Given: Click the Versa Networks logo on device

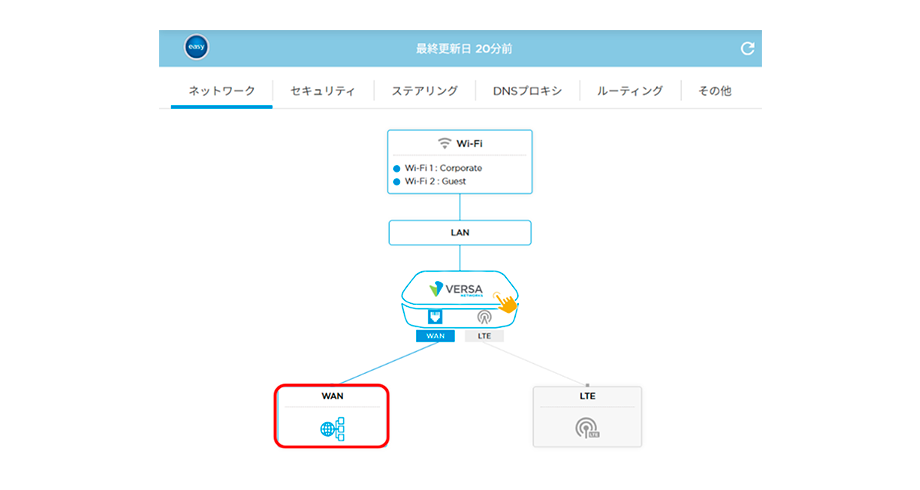Looking at the screenshot, I should pyautogui.click(x=453, y=289).
